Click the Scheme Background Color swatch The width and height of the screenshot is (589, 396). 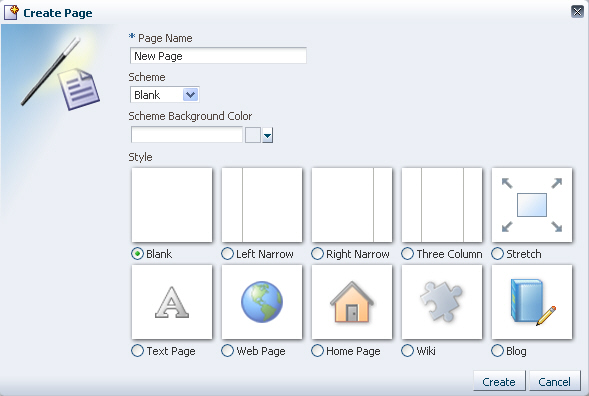[253, 135]
